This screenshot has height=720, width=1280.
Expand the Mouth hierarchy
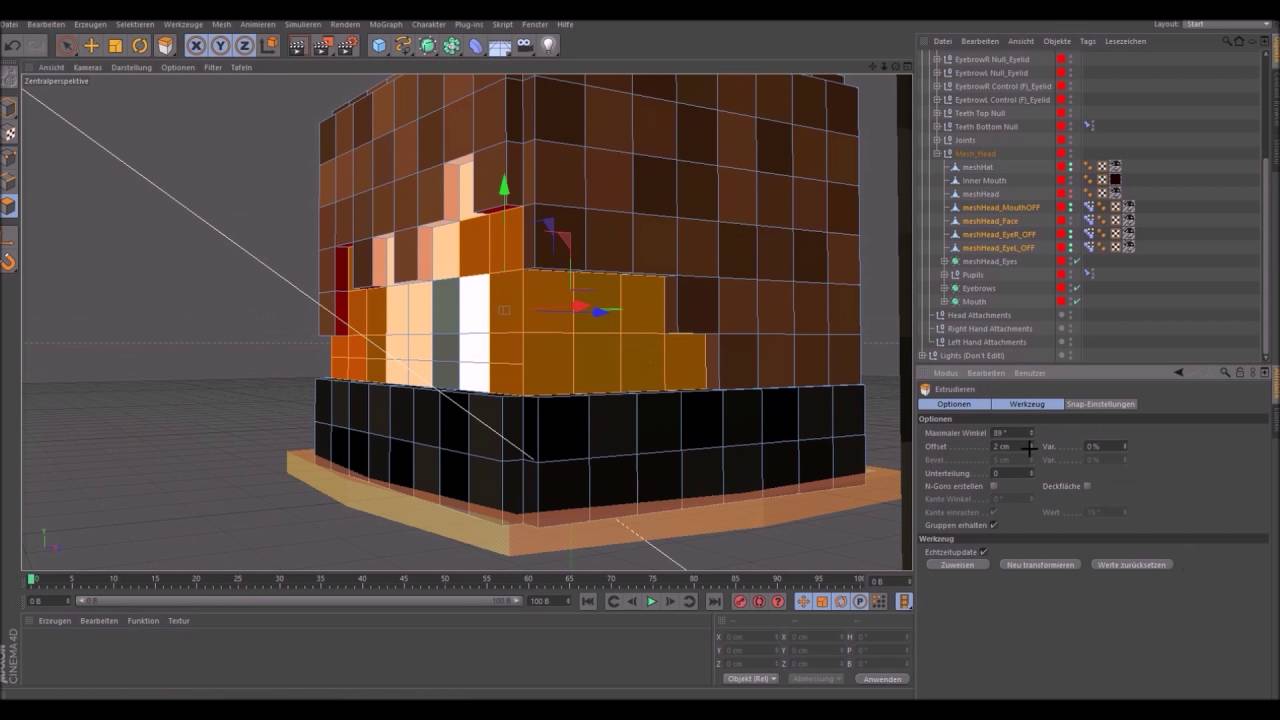coord(944,301)
